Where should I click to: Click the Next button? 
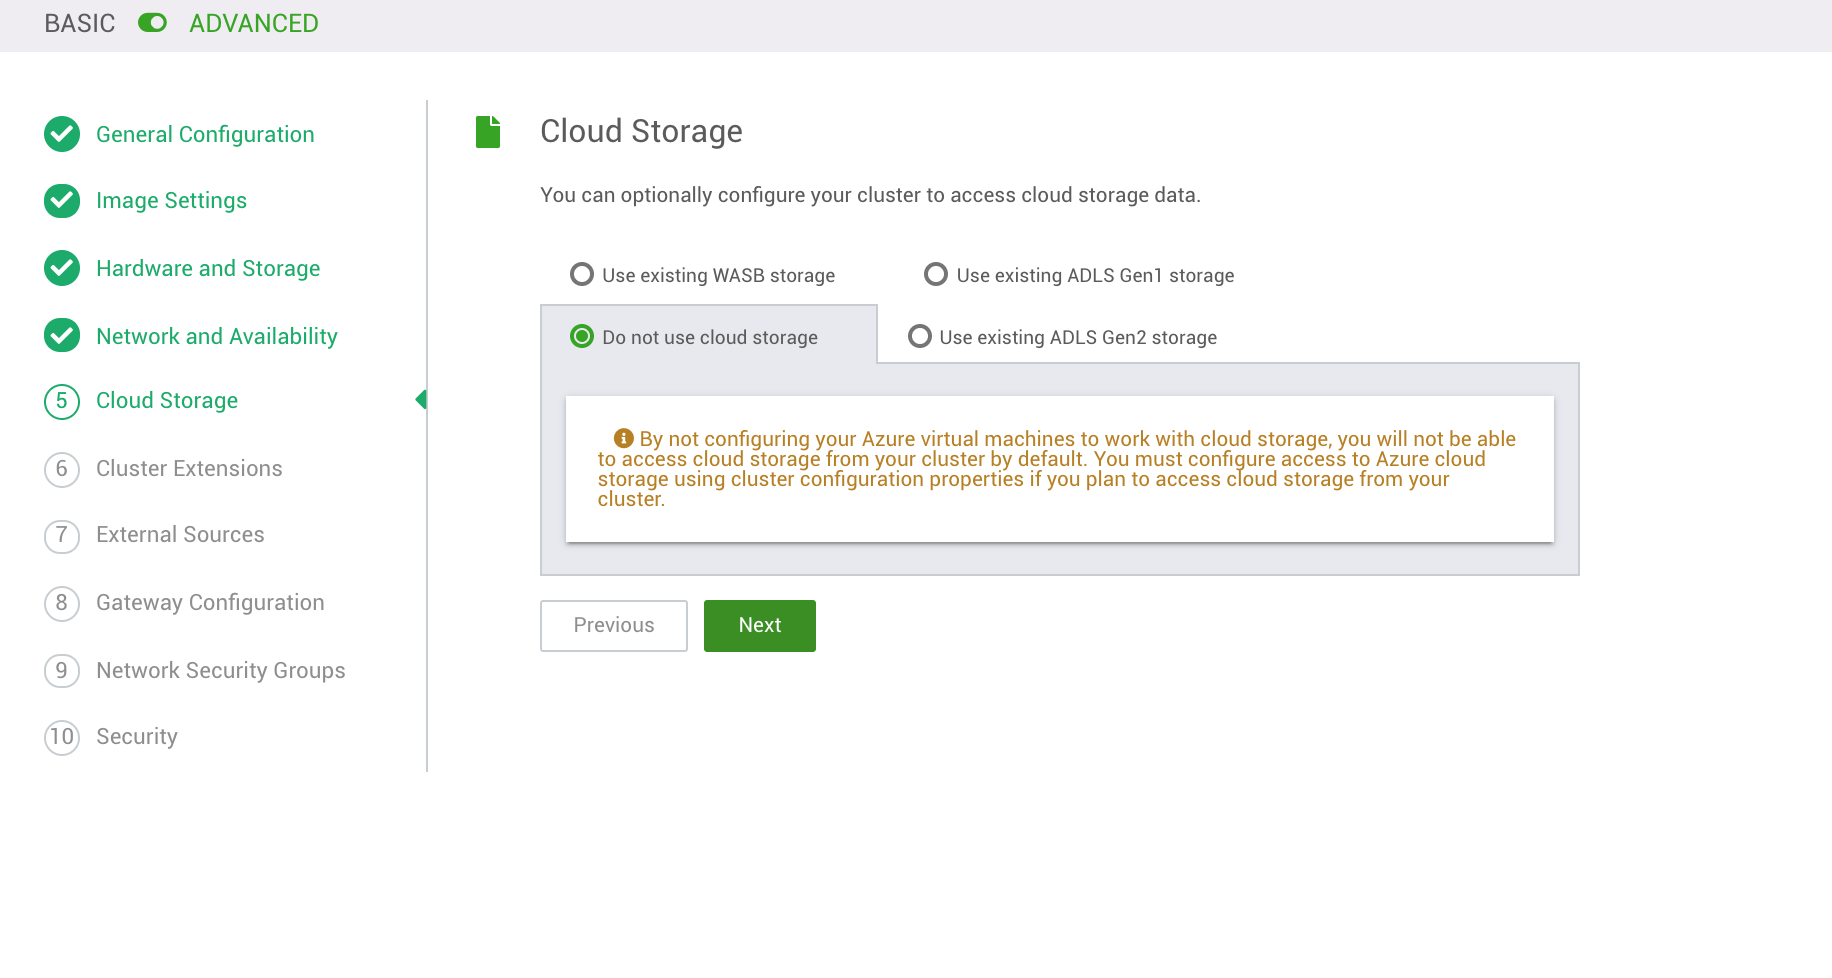coord(759,625)
